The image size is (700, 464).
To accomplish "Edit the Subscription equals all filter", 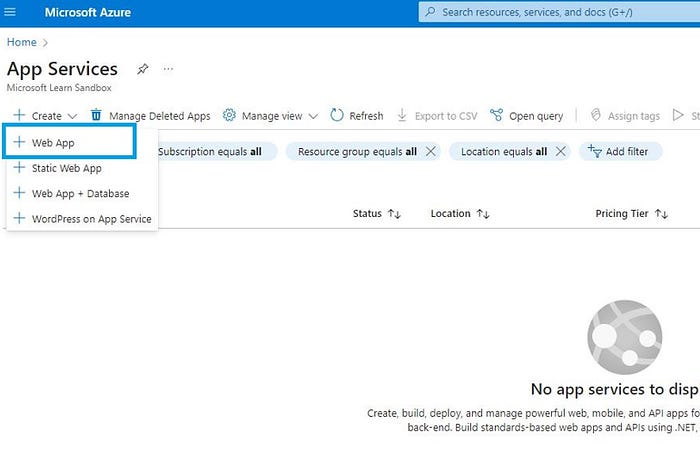I will coord(217,152).
